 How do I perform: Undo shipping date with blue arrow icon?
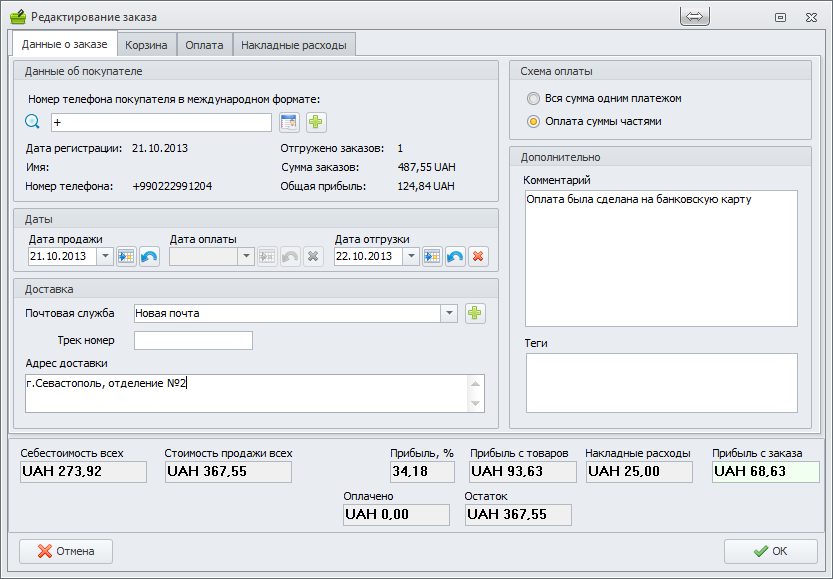click(455, 257)
